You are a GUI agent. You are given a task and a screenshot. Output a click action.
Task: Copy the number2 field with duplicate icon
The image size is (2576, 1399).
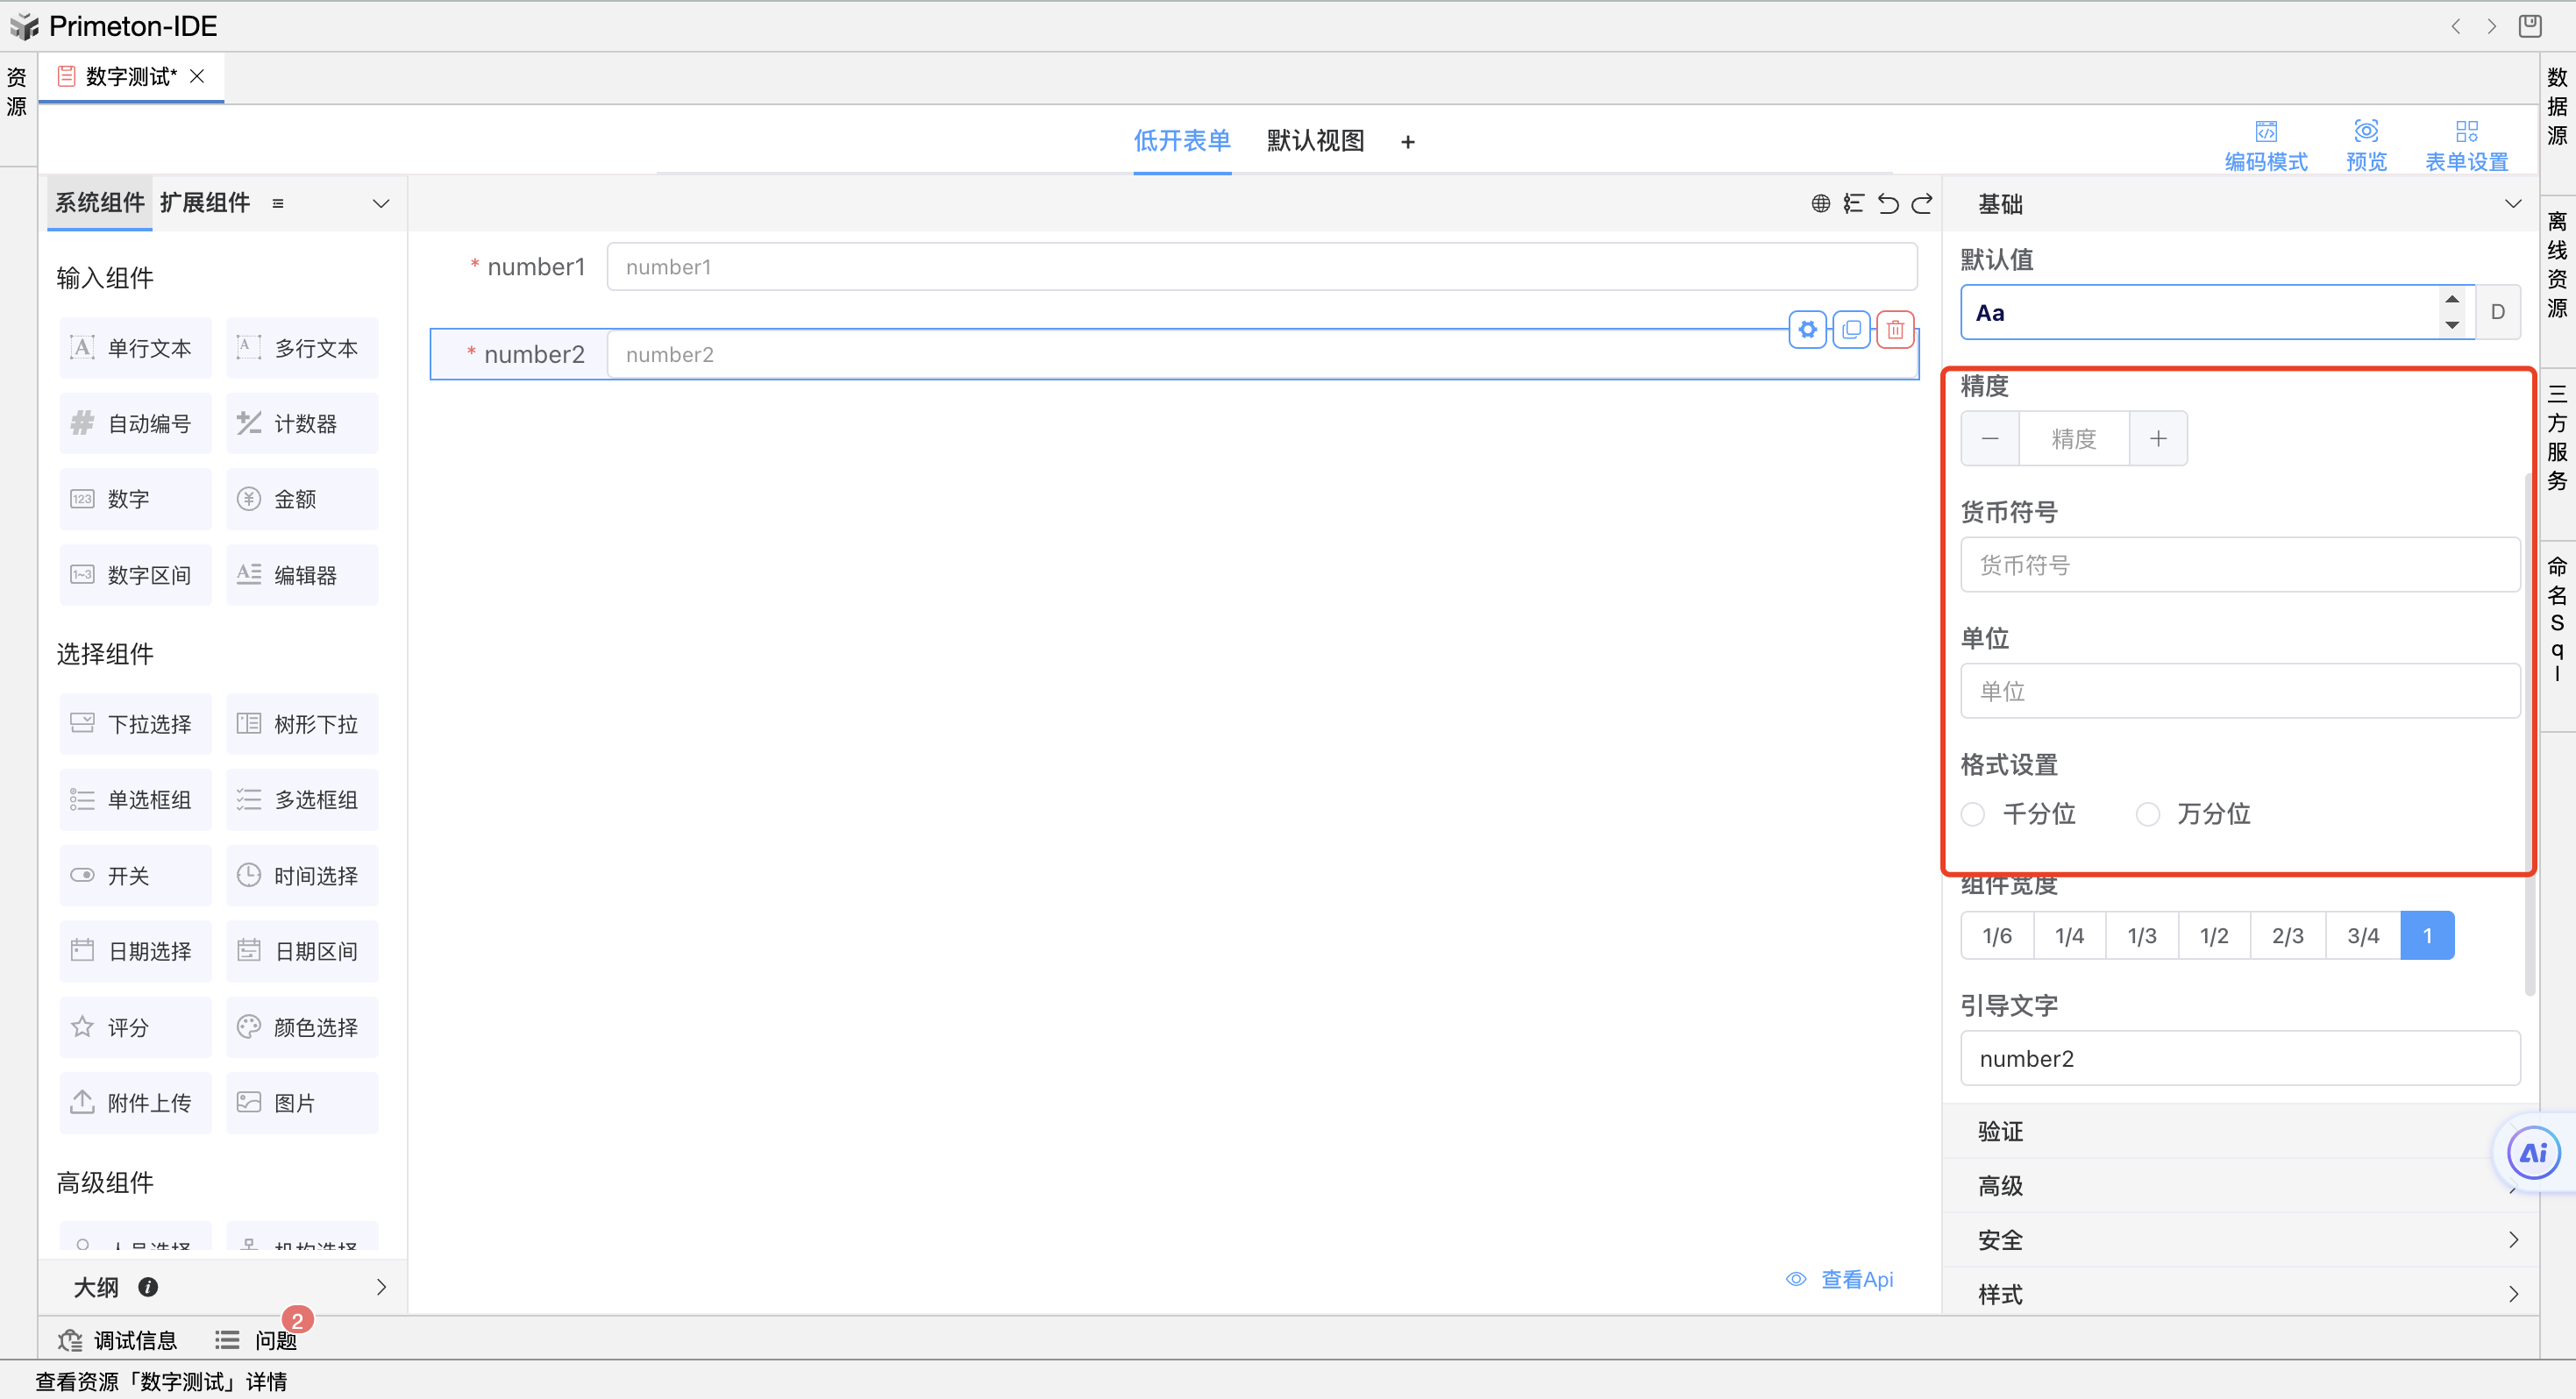[x=1851, y=329]
